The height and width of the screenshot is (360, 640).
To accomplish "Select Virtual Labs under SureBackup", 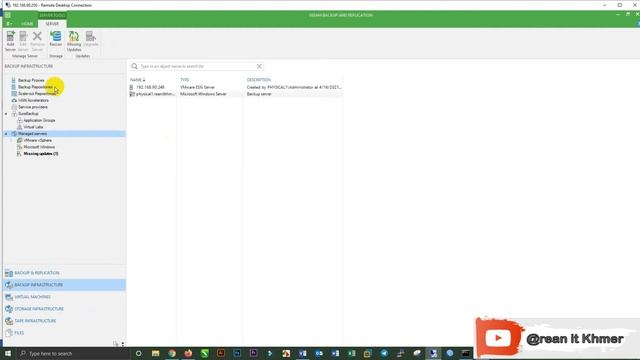I will (33, 127).
